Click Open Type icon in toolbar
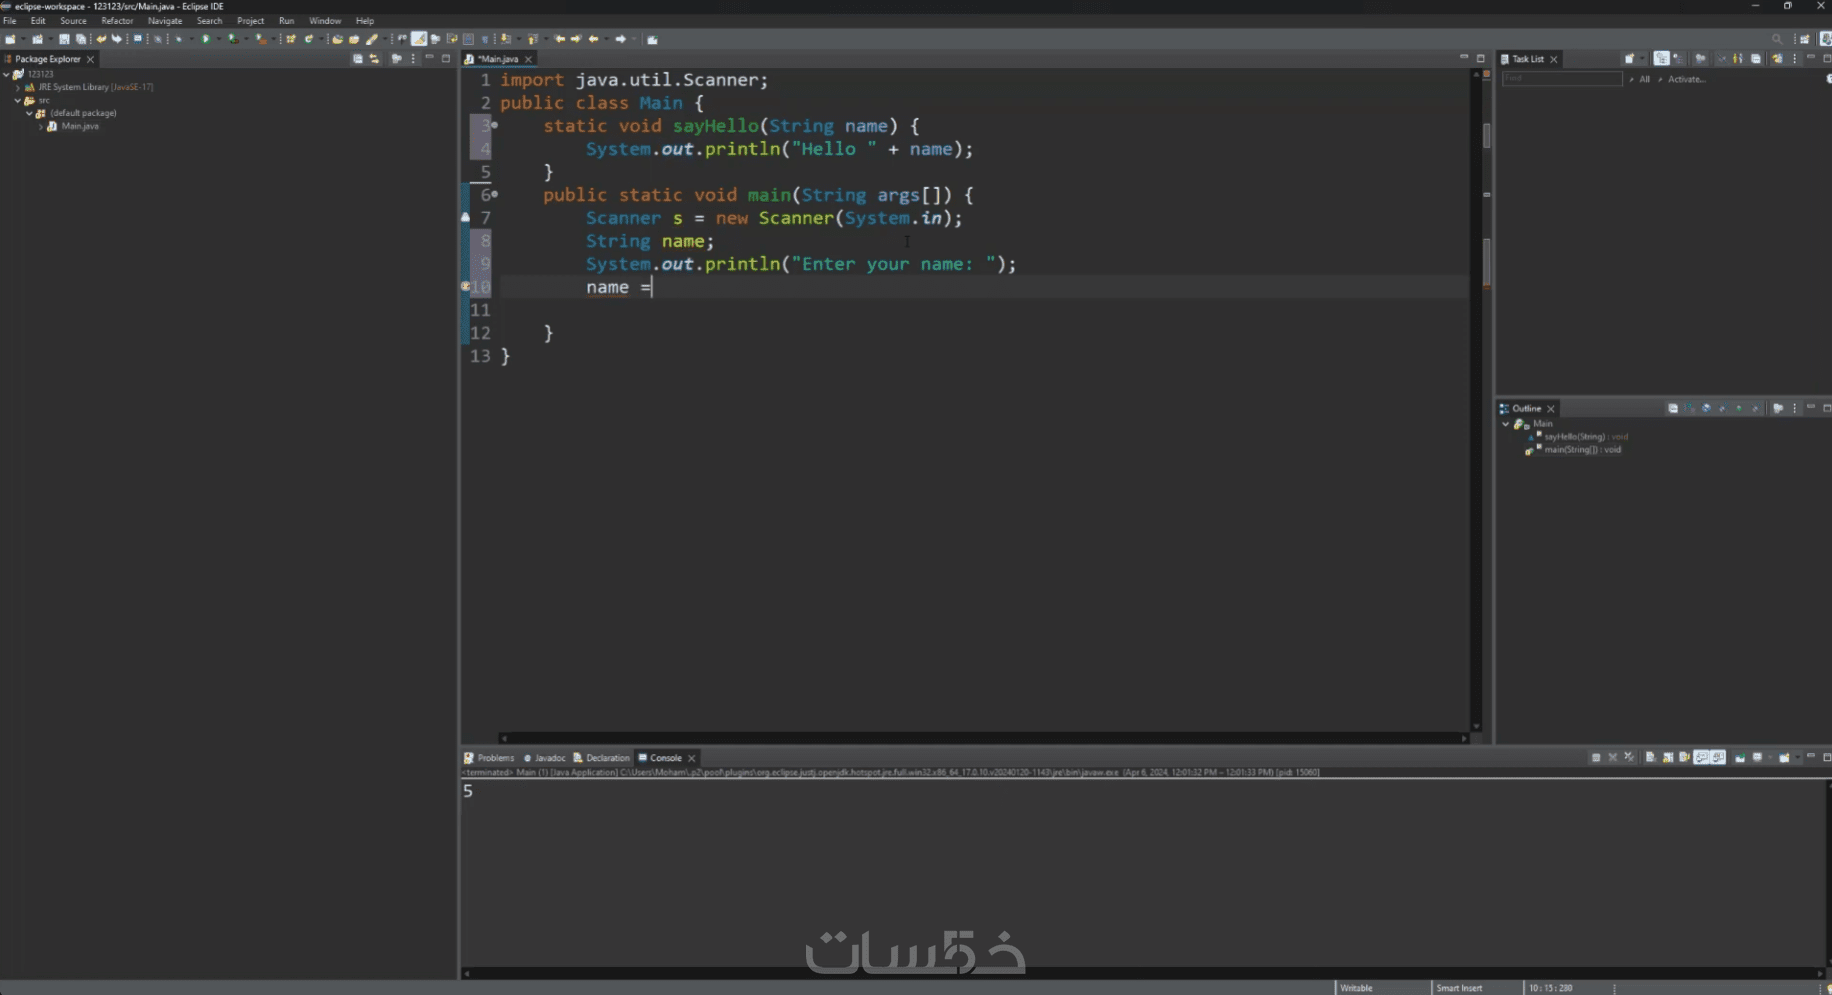Image resolution: width=1832 pixels, height=995 pixels. [x=337, y=39]
